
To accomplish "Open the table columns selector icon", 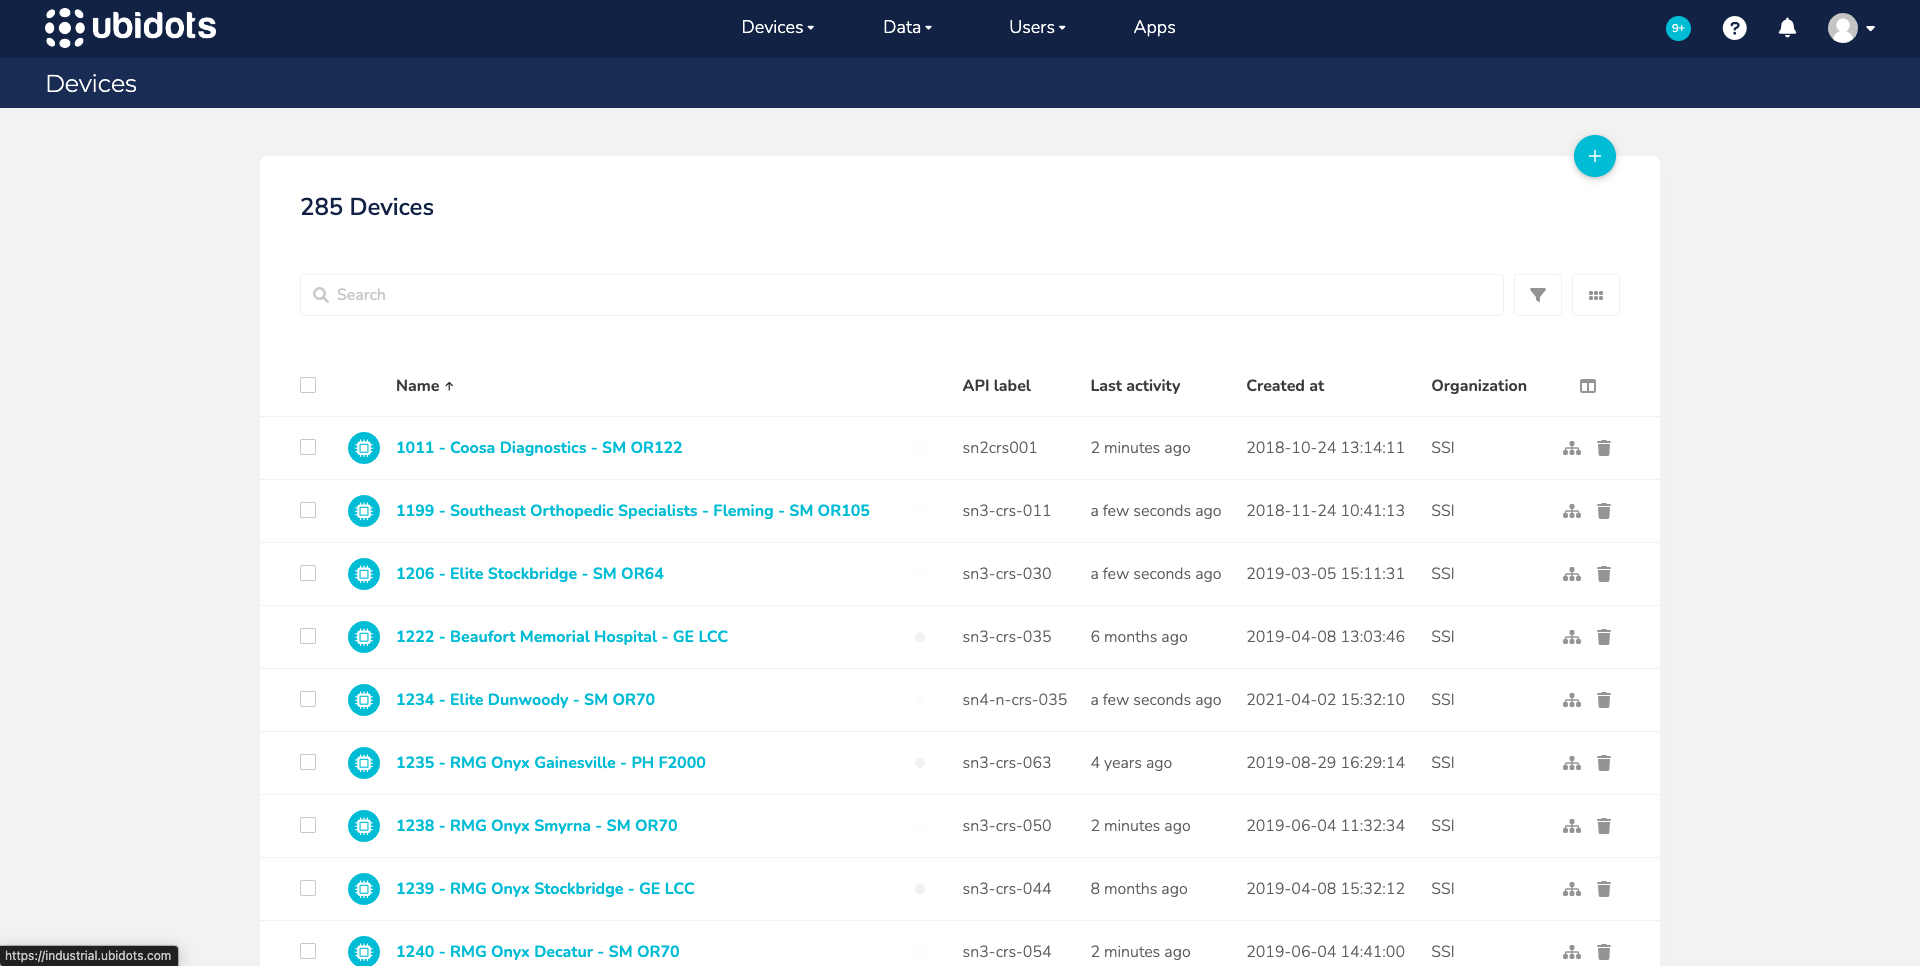I will pyautogui.click(x=1587, y=386).
